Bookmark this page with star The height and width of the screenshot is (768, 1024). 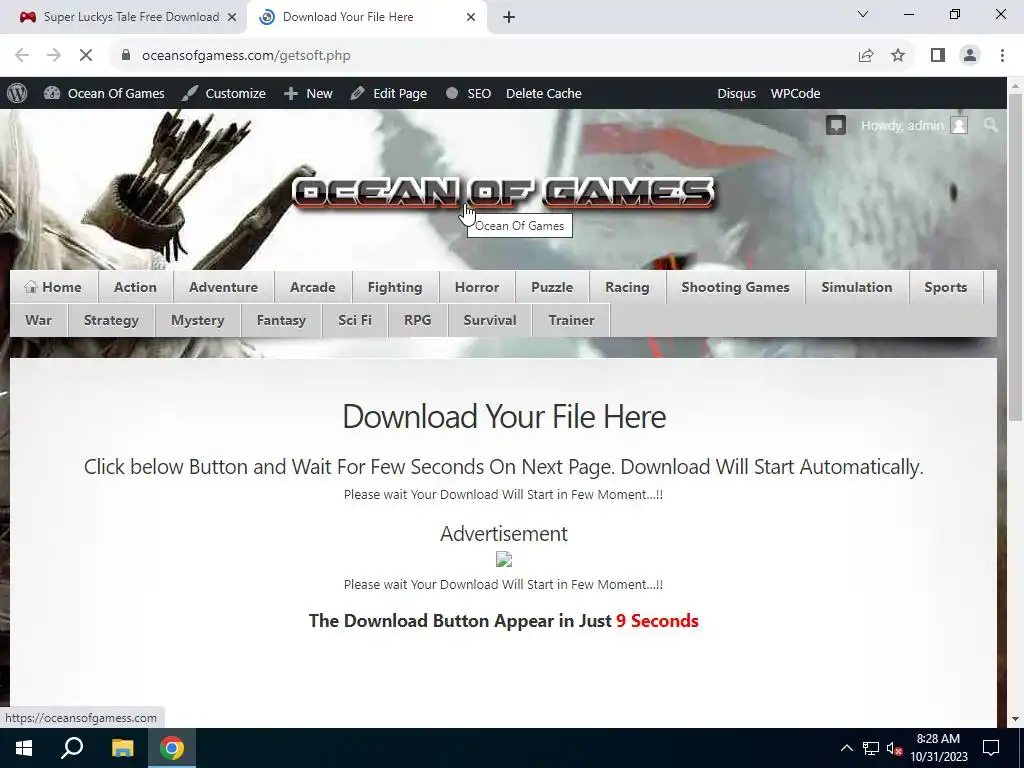[898, 56]
